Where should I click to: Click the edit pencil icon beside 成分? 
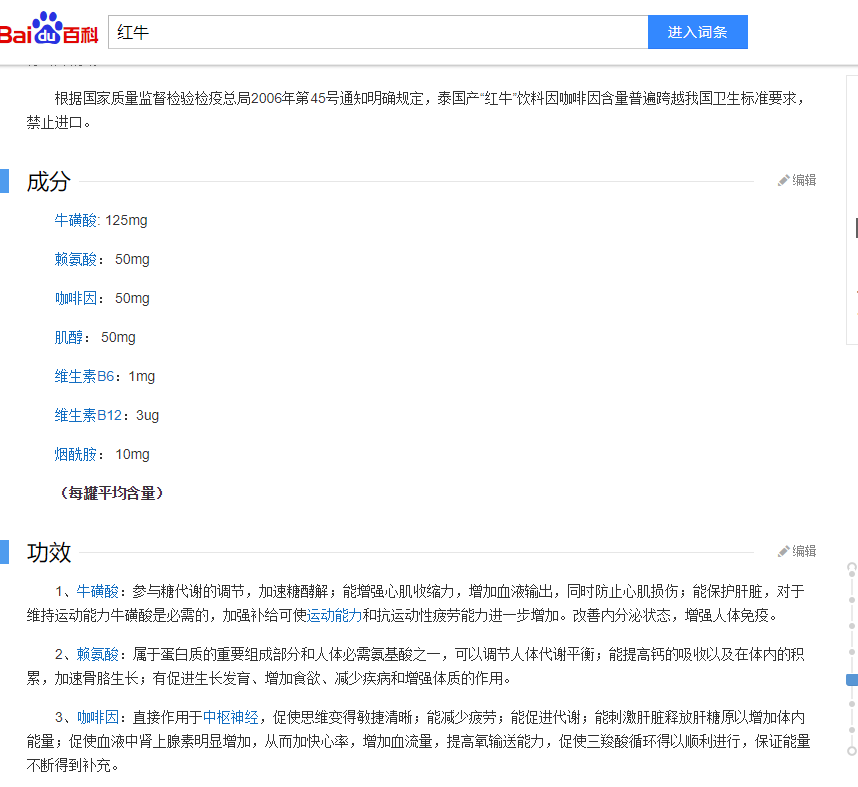pos(784,180)
